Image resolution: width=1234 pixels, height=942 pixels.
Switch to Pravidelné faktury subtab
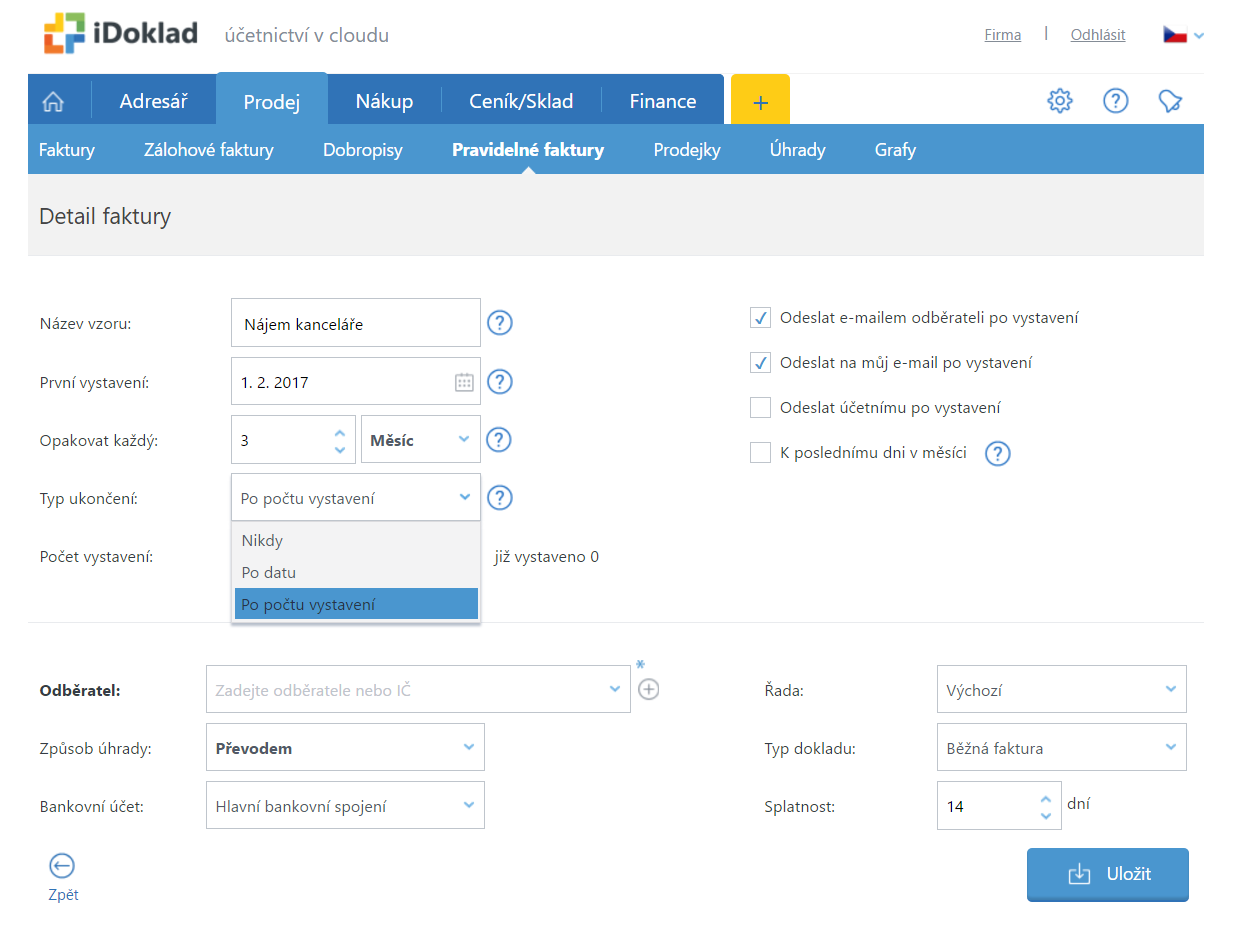click(x=528, y=150)
